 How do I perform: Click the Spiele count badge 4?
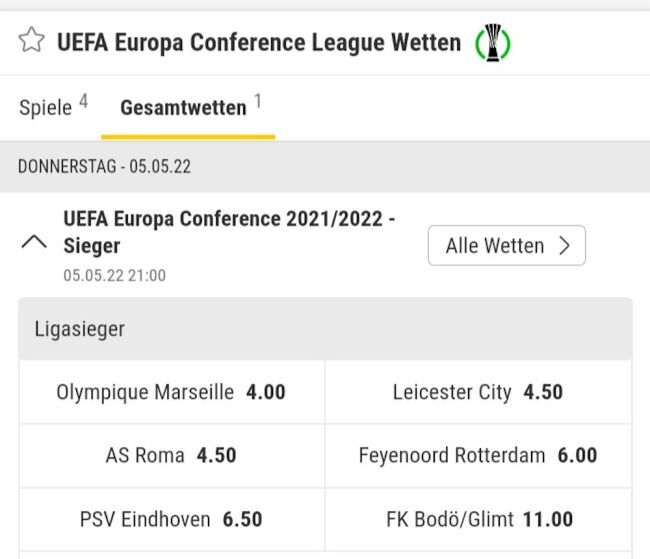[84, 101]
